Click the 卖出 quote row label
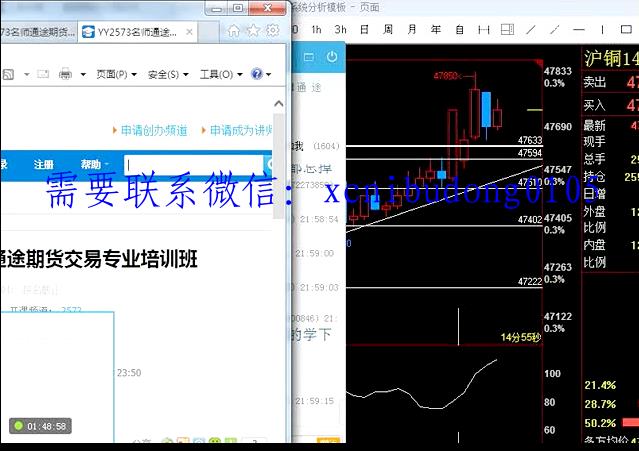 pyautogui.click(x=594, y=82)
